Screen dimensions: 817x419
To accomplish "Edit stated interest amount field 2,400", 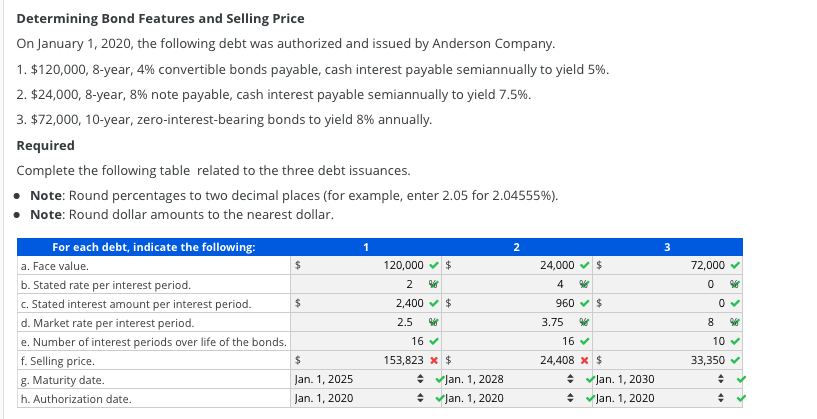I will 365,303.
